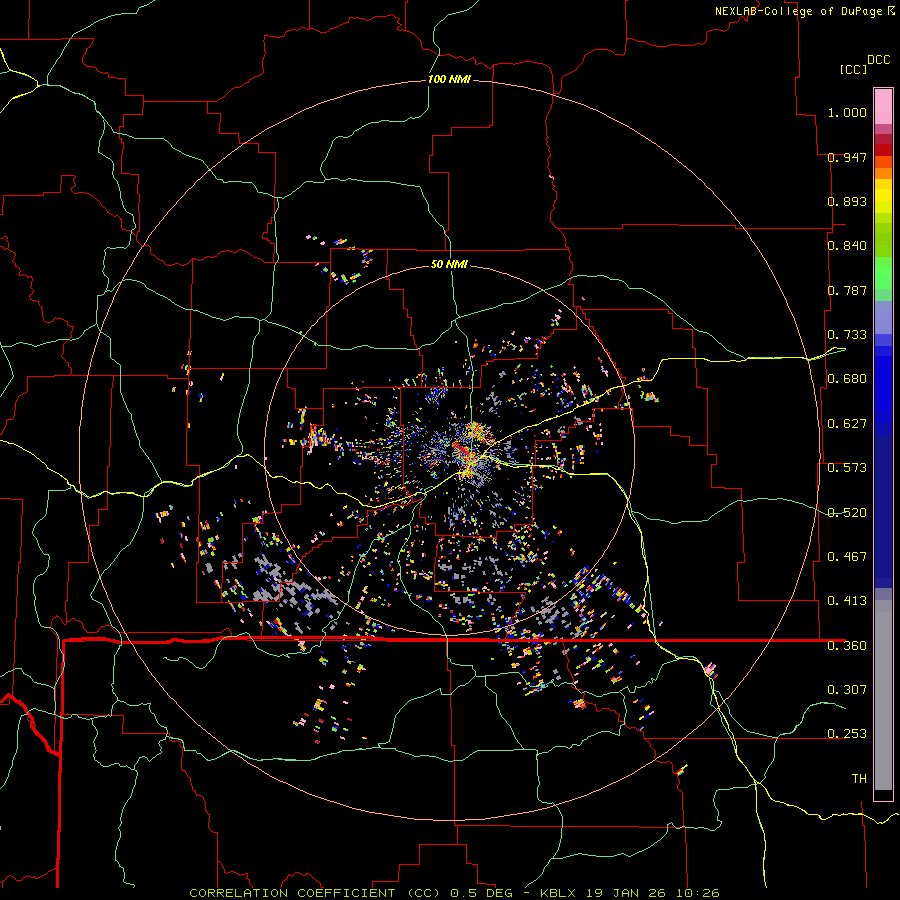
Task: Click the pink segment of the color bar
Action: [x=883, y=107]
